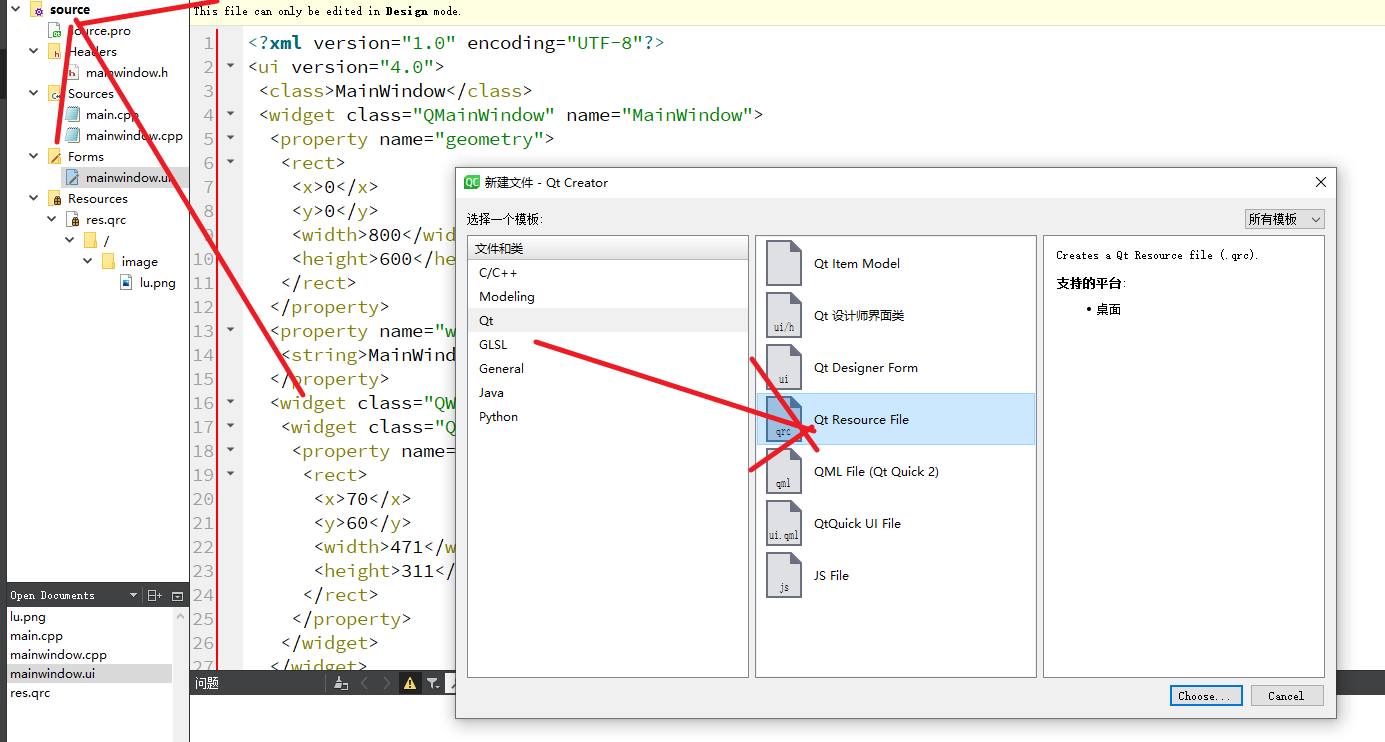Collapse the Sources folder
Screen dimensions: 1385x742
34,94
